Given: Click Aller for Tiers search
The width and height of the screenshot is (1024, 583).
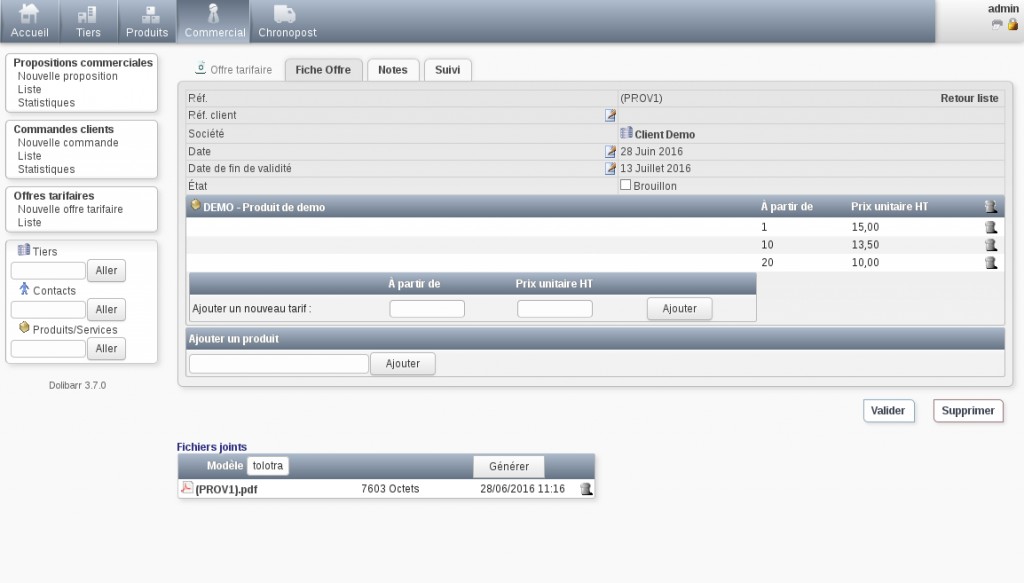Looking at the screenshot, I should pyautogui.click(x=106, y=271).
